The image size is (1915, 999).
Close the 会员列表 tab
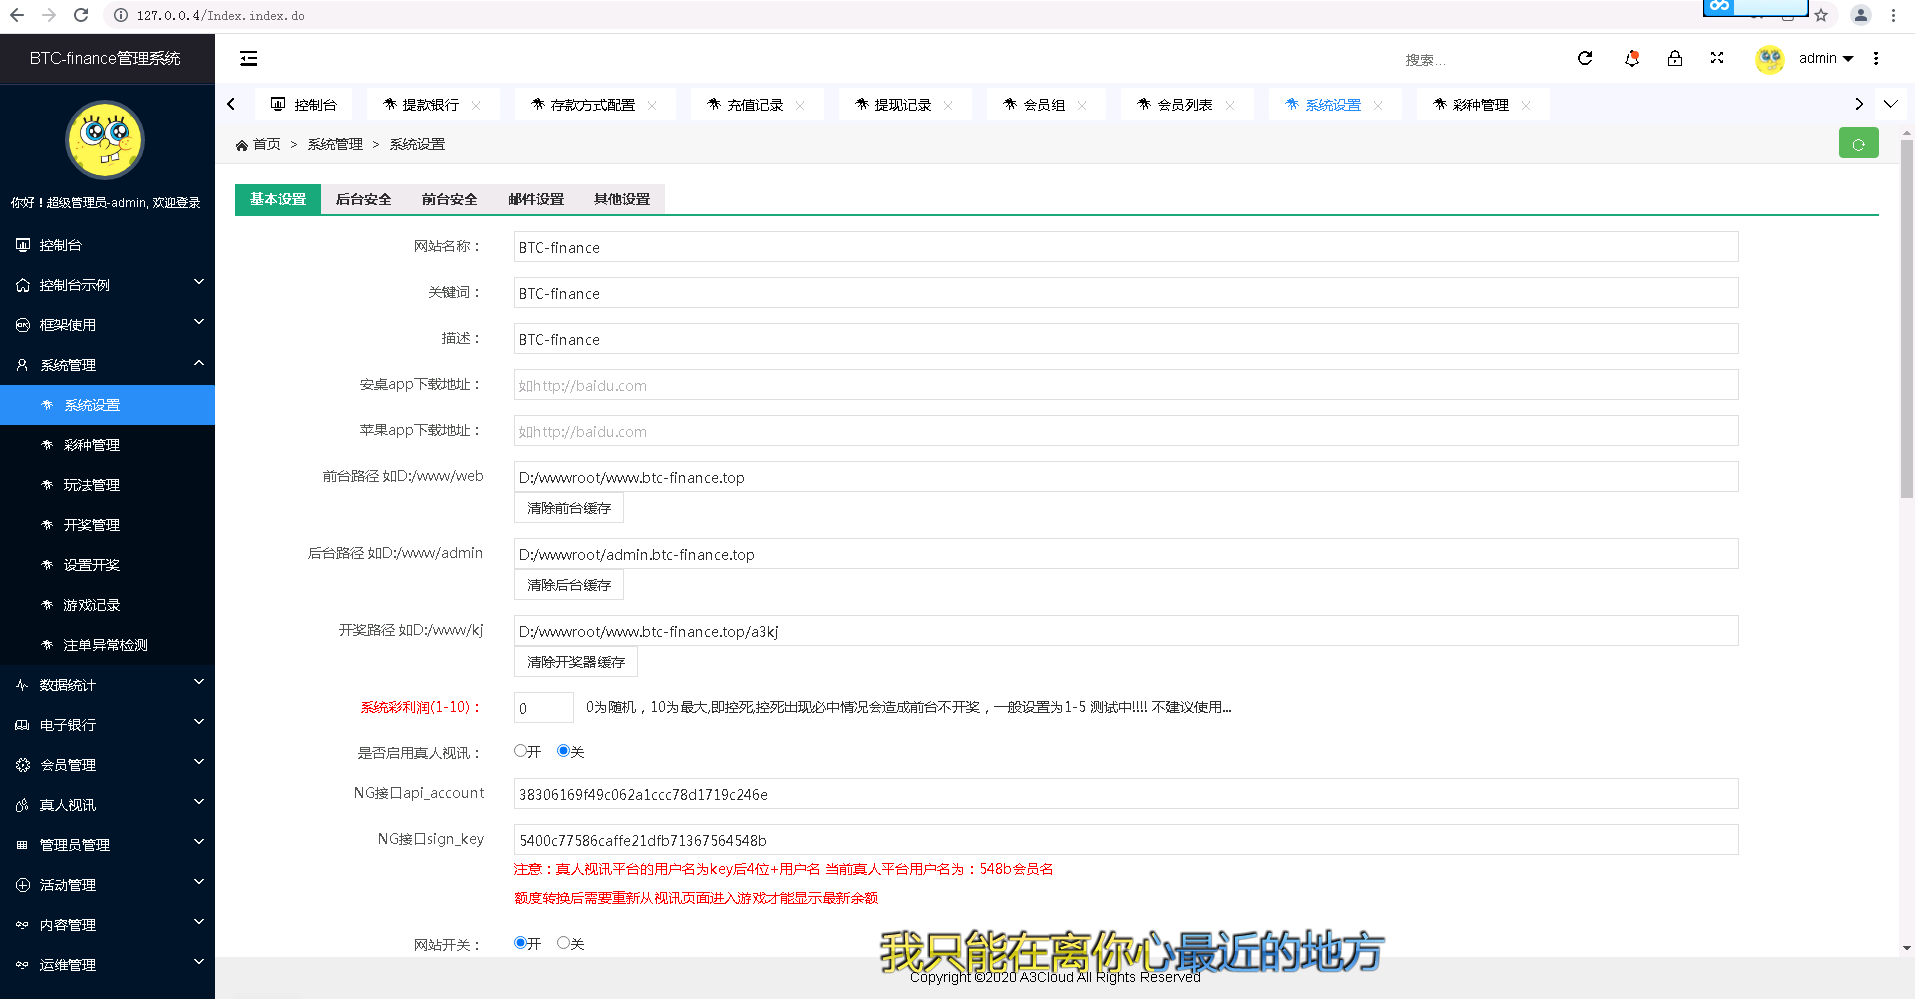[x=1230, y=105]
